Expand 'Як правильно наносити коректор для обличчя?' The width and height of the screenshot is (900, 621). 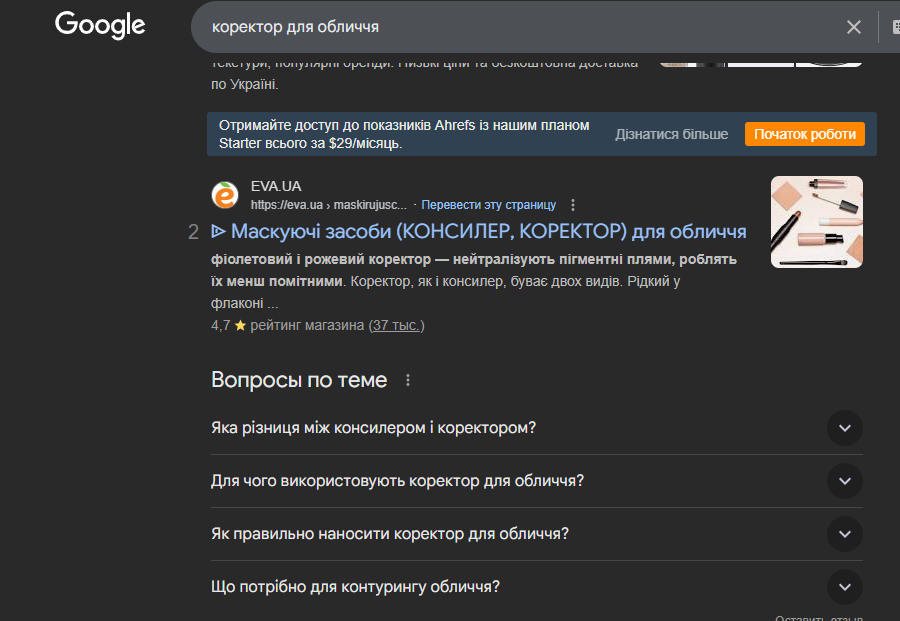[537, 534]
